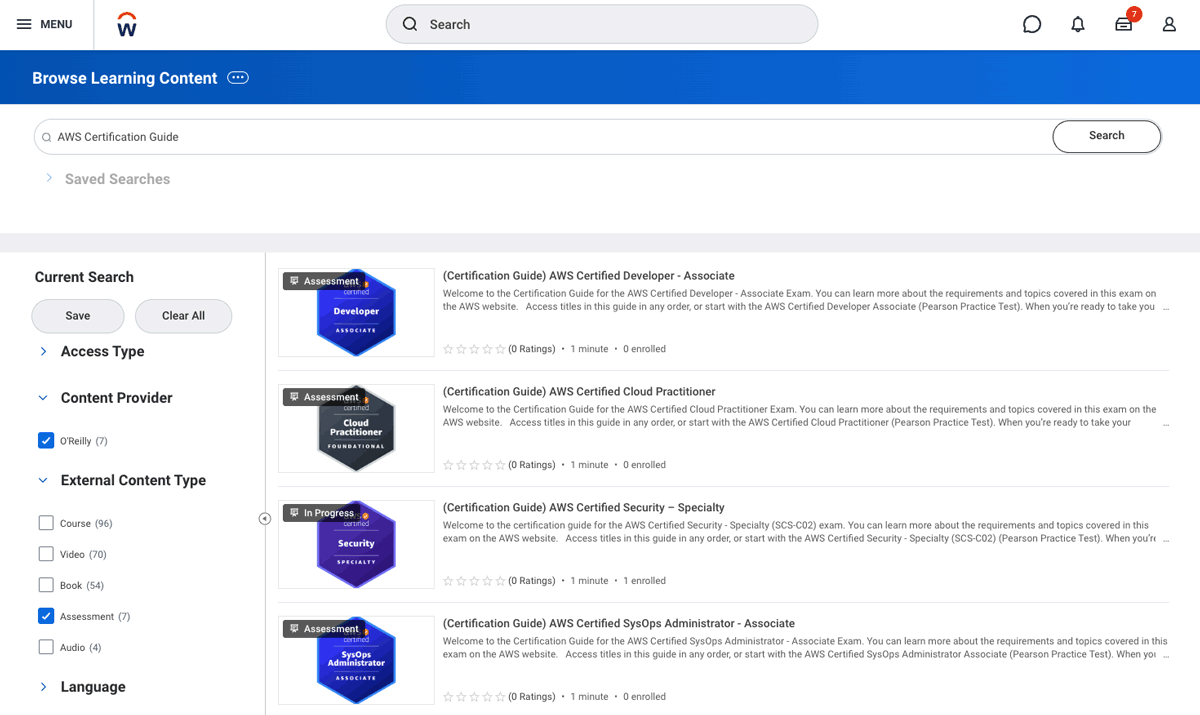The height and width of the screenshot is (715, 1200).
Task: Click "1 enrolled" on the Security guide
Action: [644, 581]
